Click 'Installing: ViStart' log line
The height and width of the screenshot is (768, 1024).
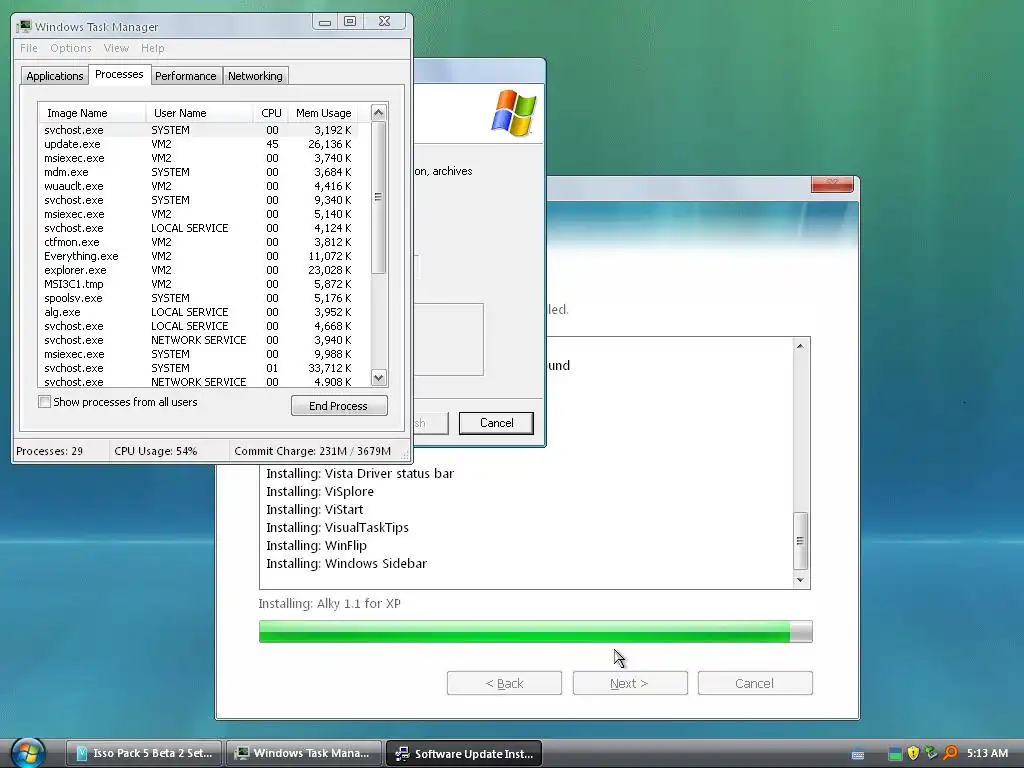coord(314,509)
